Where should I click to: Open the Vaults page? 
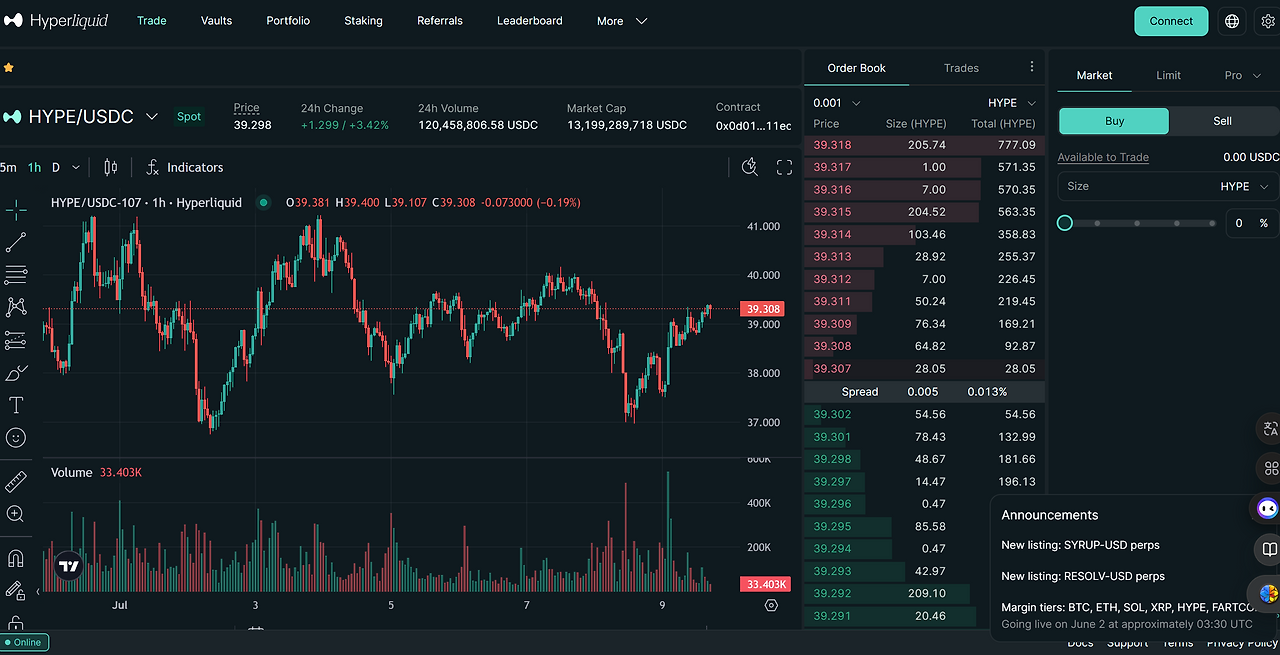[216, 21]
